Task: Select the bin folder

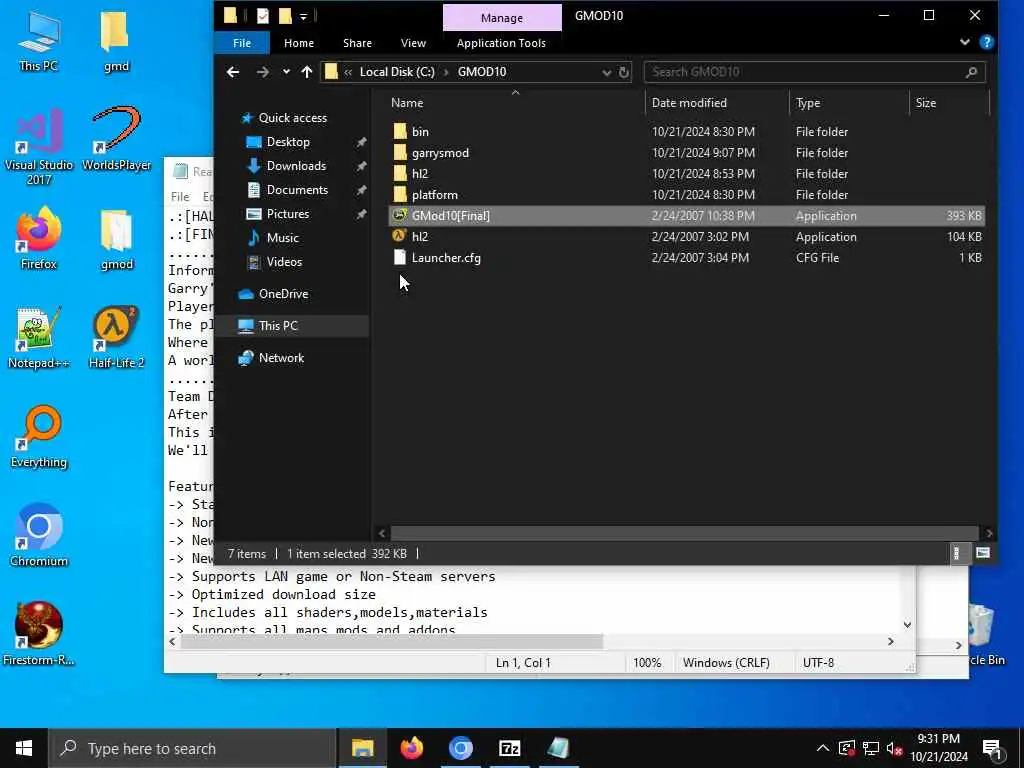Action: tap(686, 131)
